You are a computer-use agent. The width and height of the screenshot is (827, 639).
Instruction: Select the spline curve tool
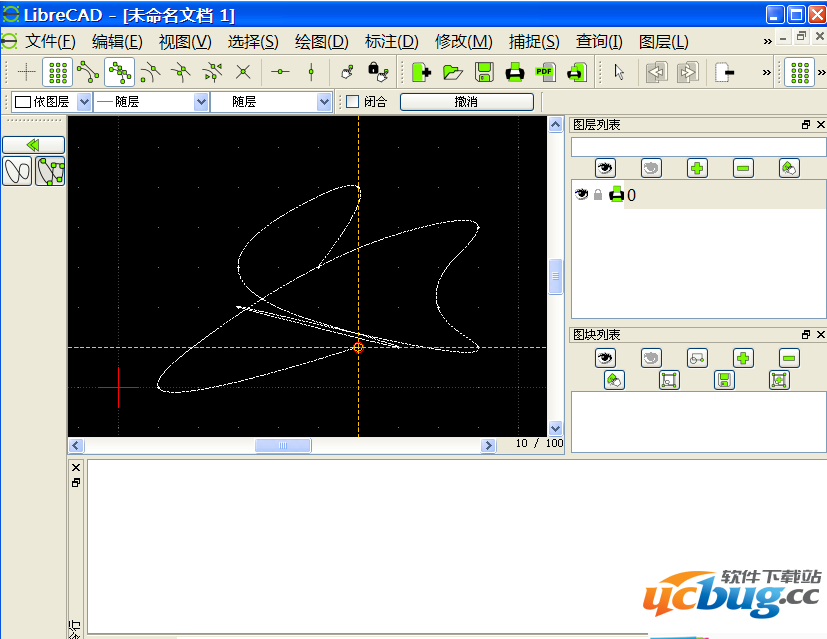pos(17,171)
